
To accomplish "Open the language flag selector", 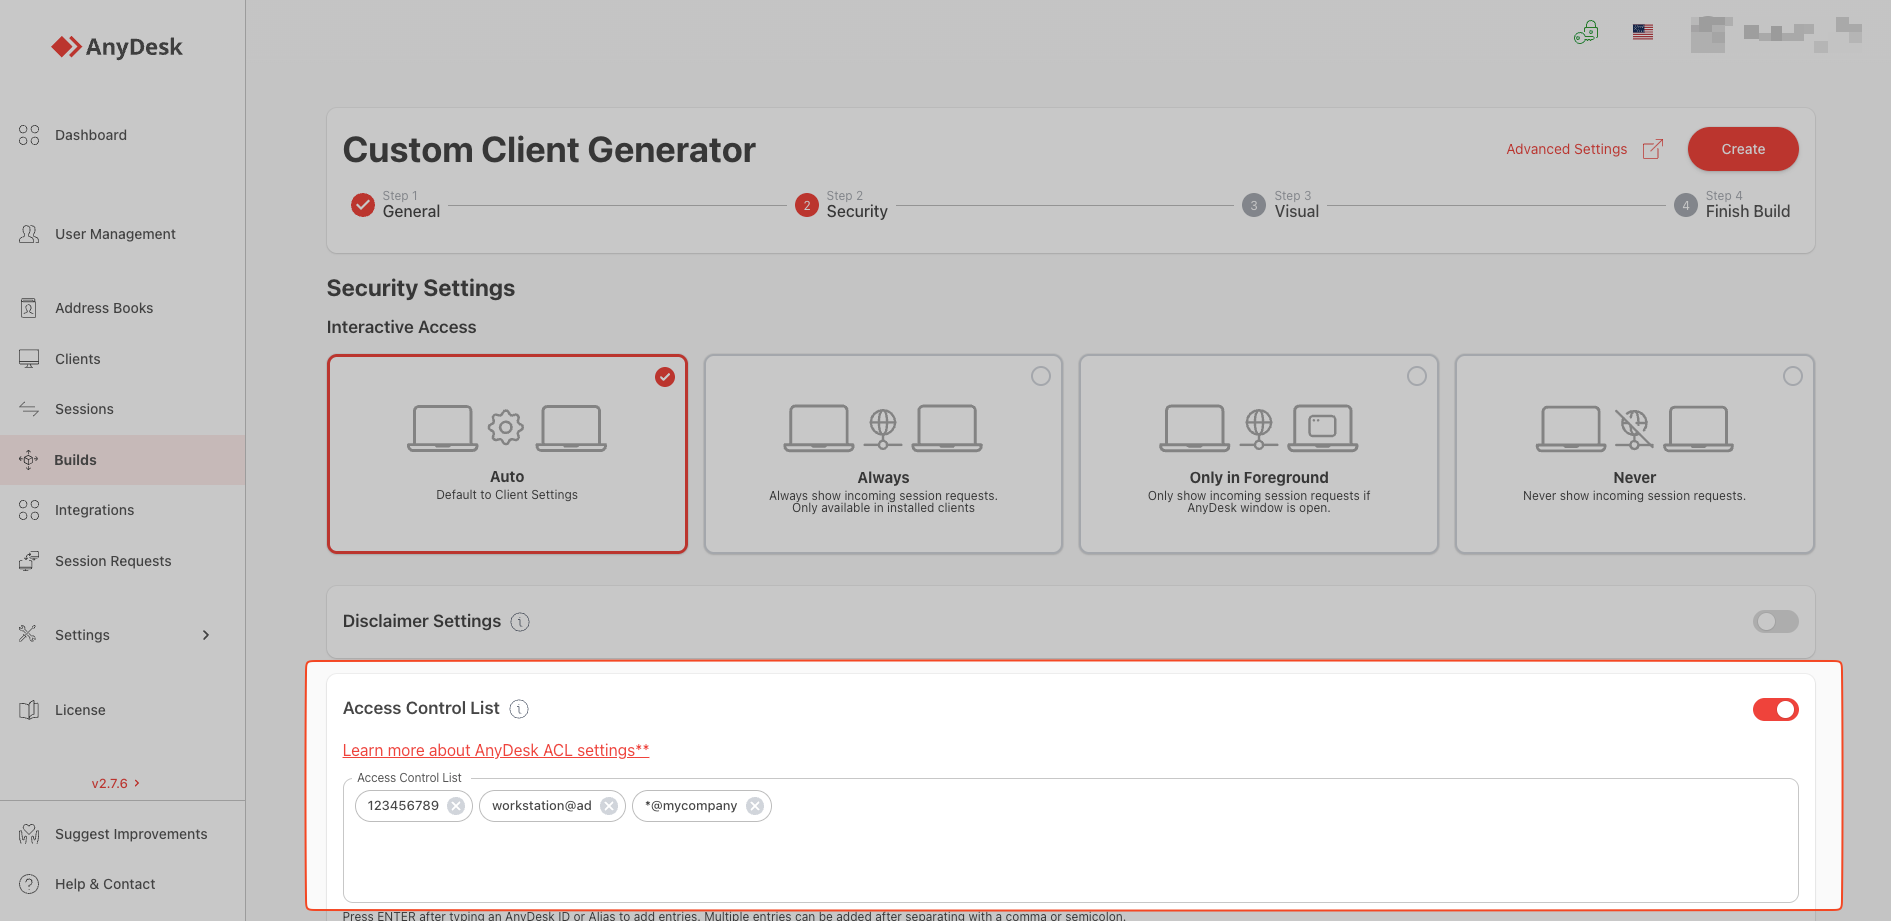I will (x=1642, y=32).
